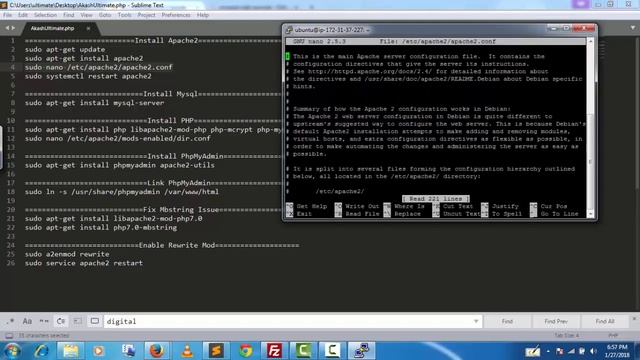Click line 4 'sudo nano /etc/apache2/apache2.conf'
This screenshot has width=640, height=360.
(x=98, y=67)
